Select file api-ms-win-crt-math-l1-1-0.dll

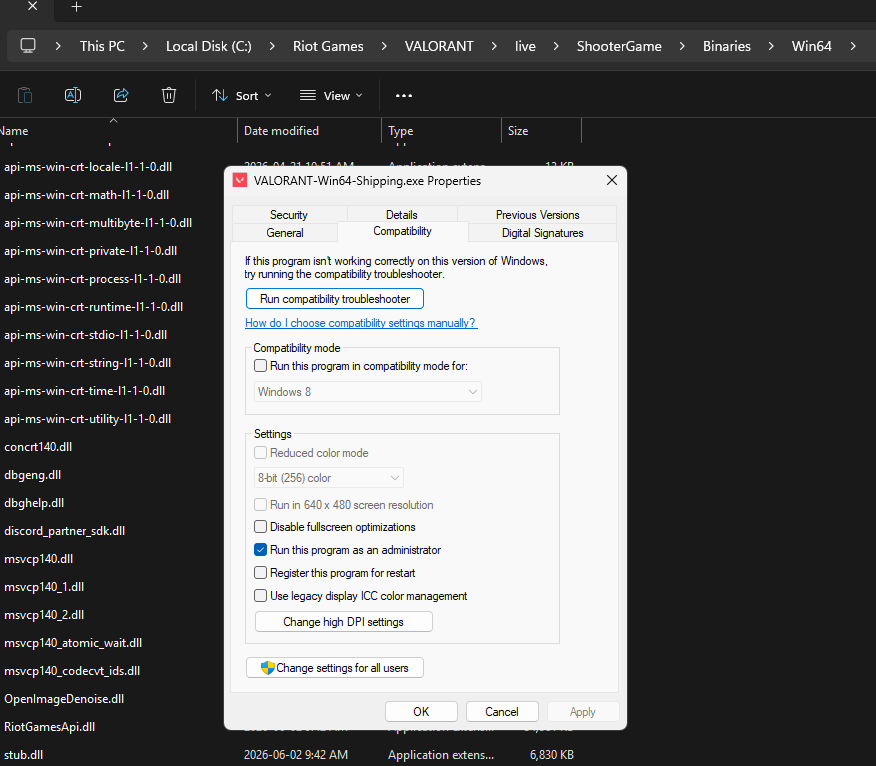87,194
